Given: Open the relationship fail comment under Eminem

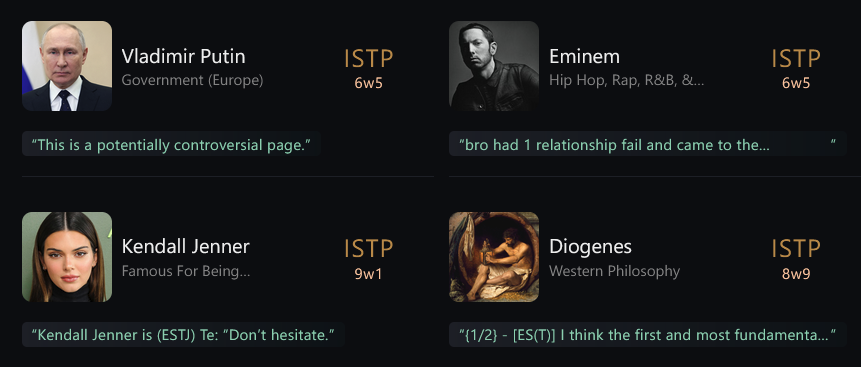Looking at the screenshot, I should click(x=648, y=145).
